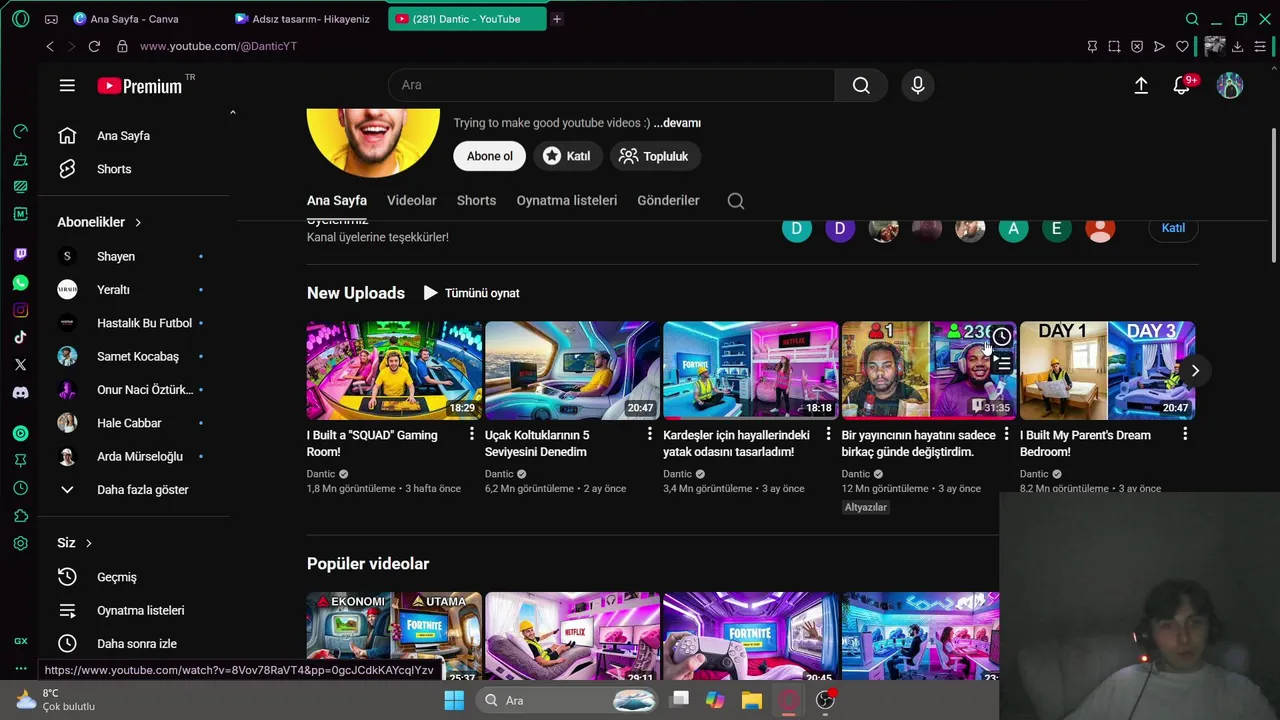Switch to Shorts channel tab
This screenshot has height=720, width=1280.
click(x=476, y=200)
